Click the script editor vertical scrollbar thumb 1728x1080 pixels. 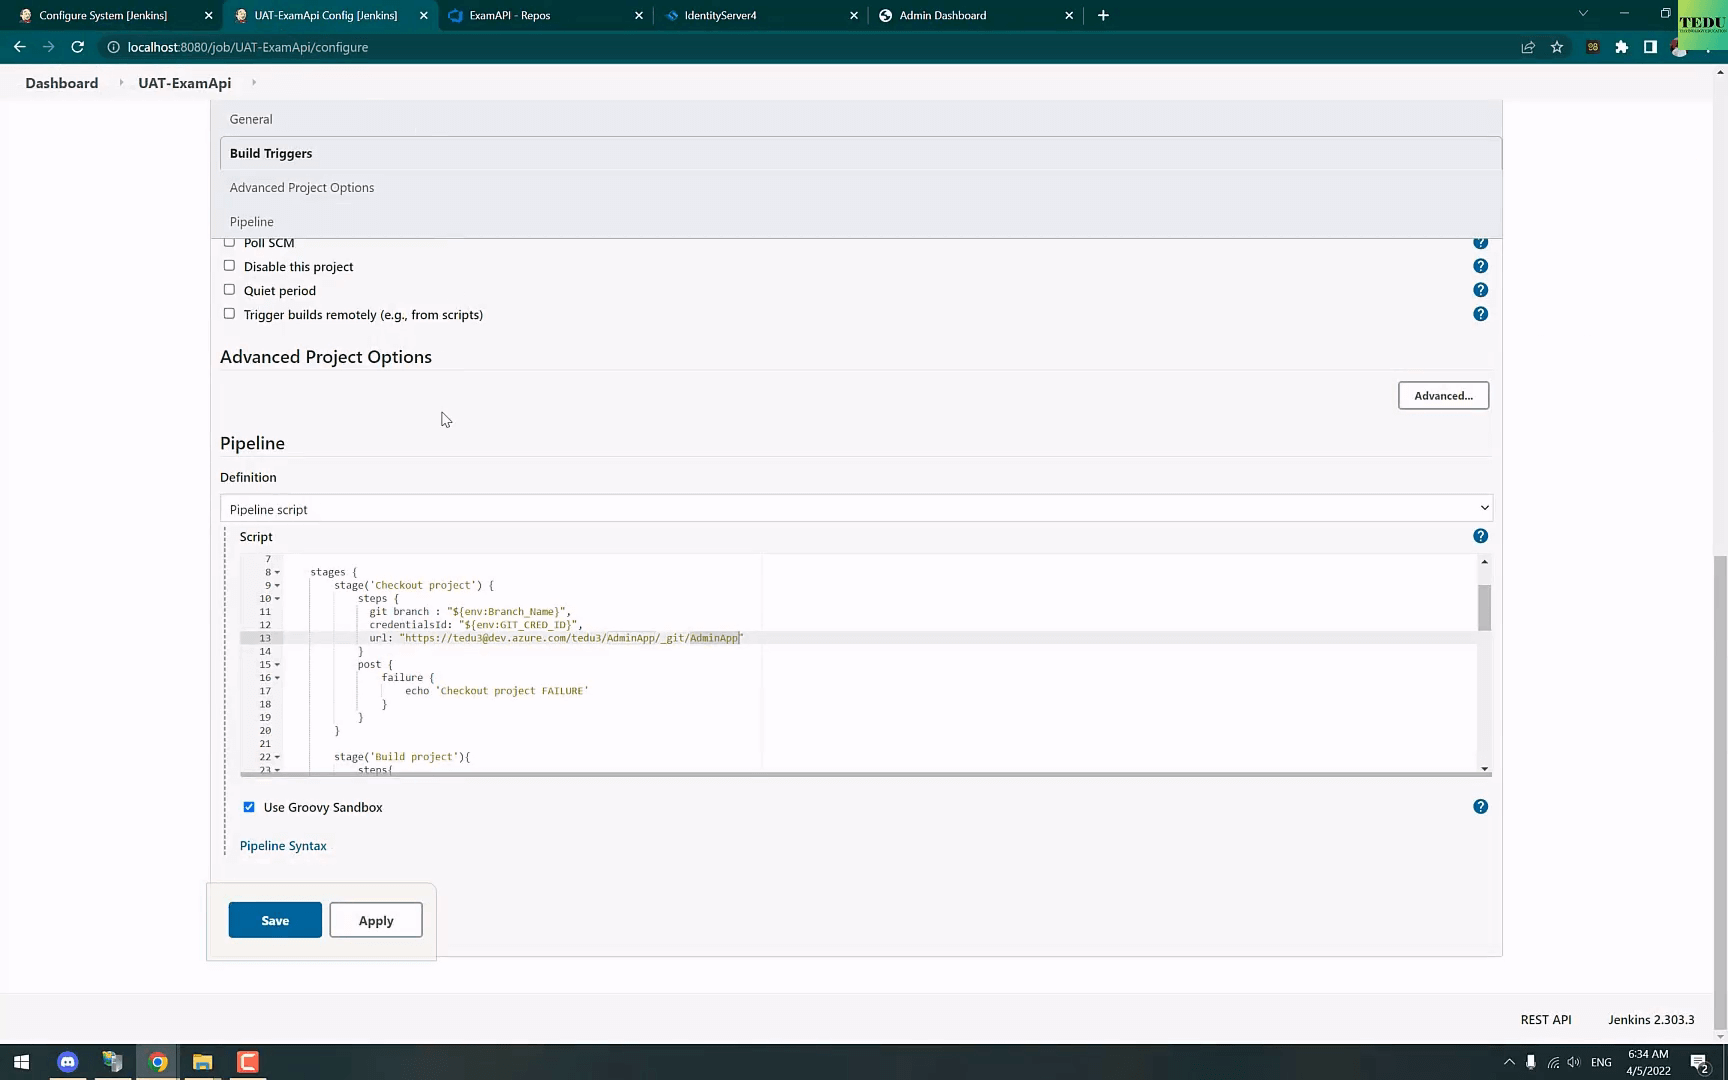point(1484,607)
